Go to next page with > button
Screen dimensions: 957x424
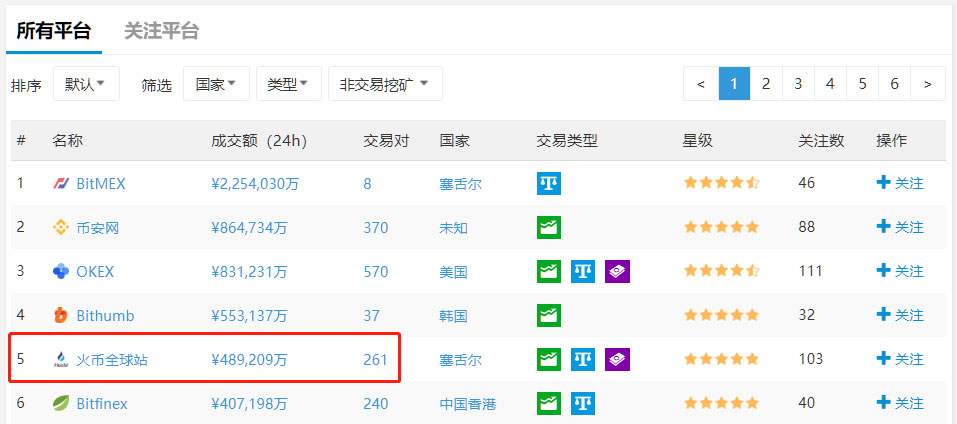click(928, 84)
